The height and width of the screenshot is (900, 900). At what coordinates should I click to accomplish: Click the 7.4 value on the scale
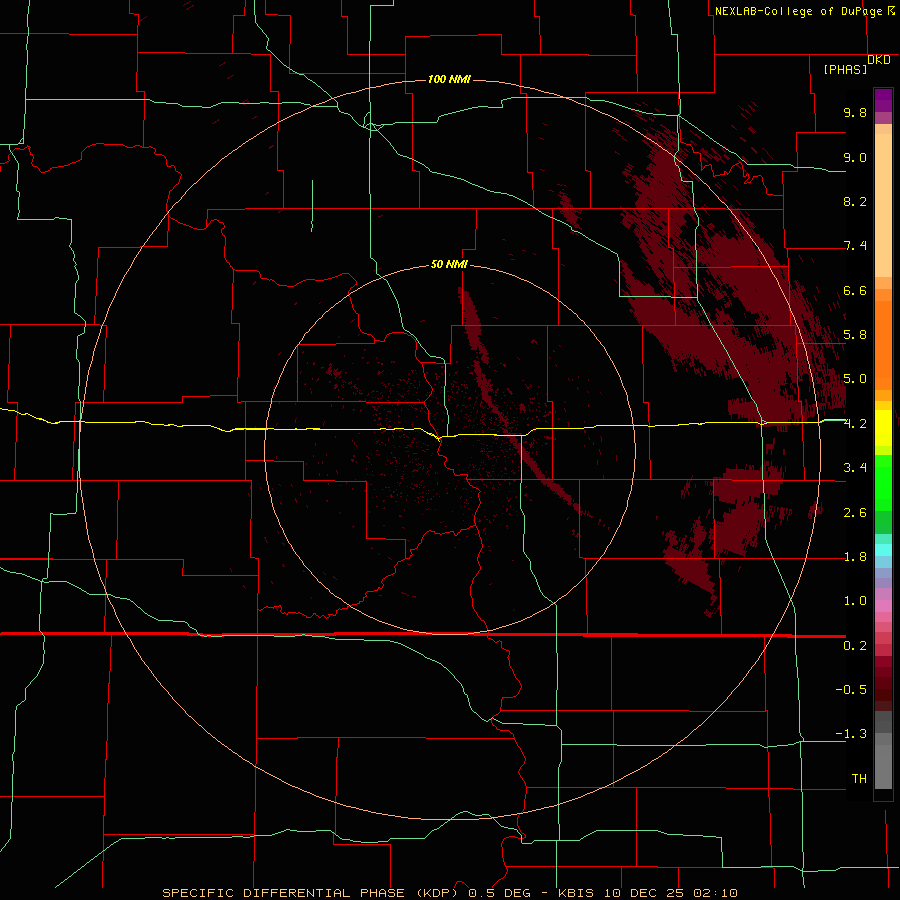855,246
